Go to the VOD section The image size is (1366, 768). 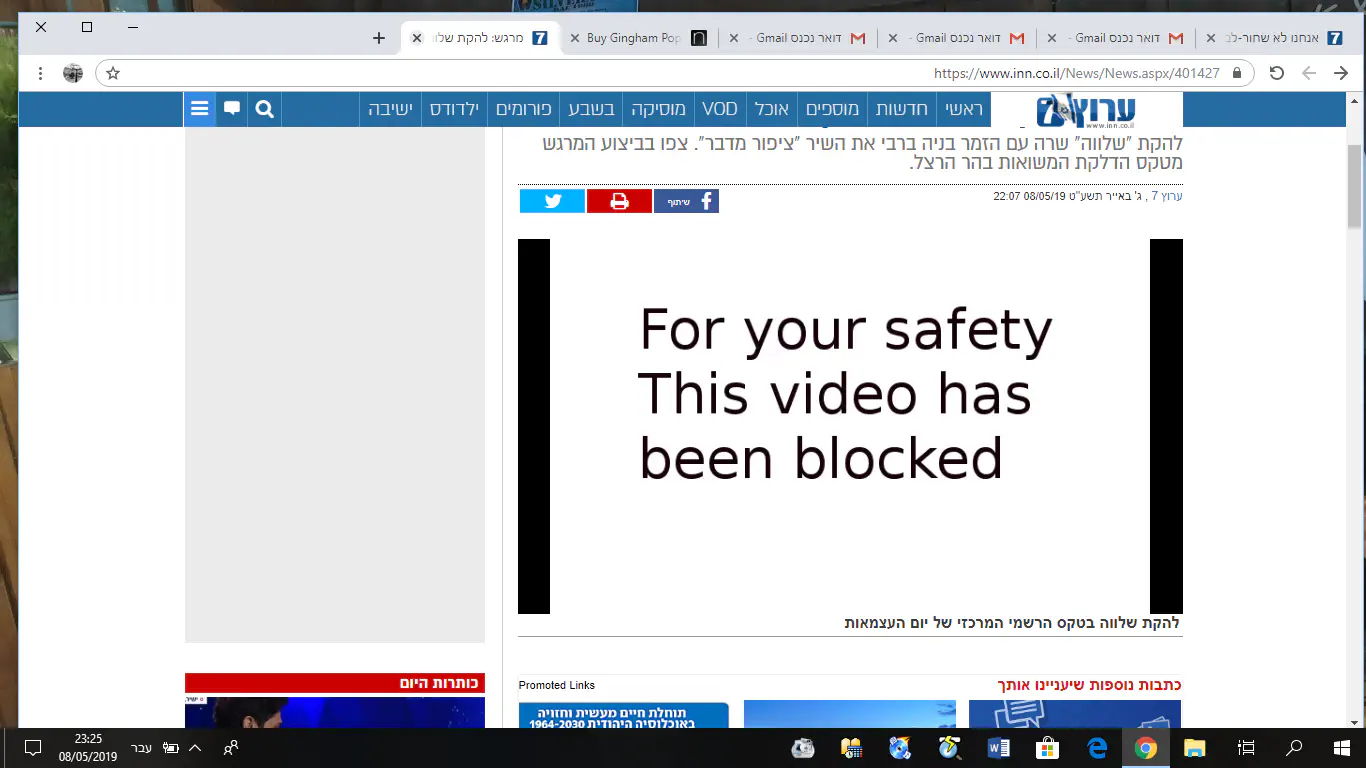719,109
